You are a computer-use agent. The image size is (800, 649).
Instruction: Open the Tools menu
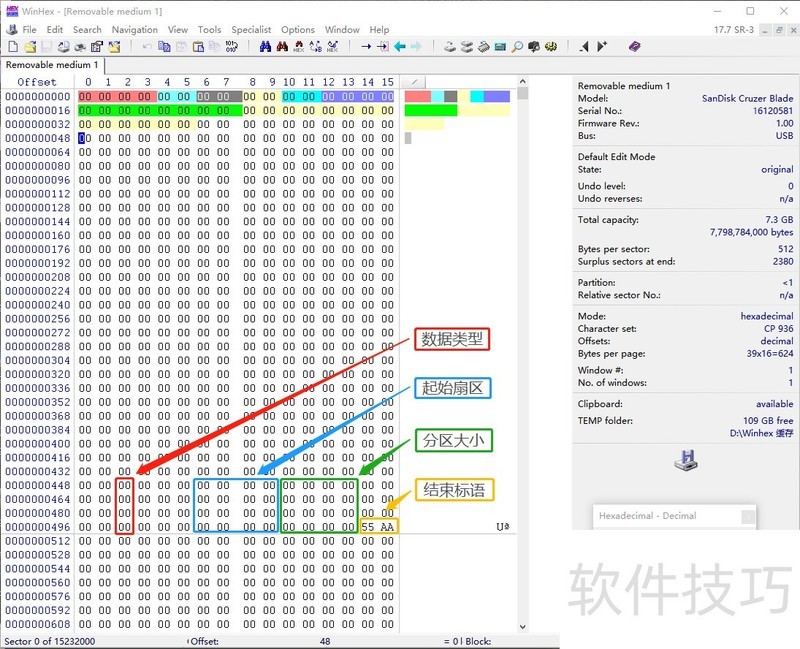click(209, 30)
